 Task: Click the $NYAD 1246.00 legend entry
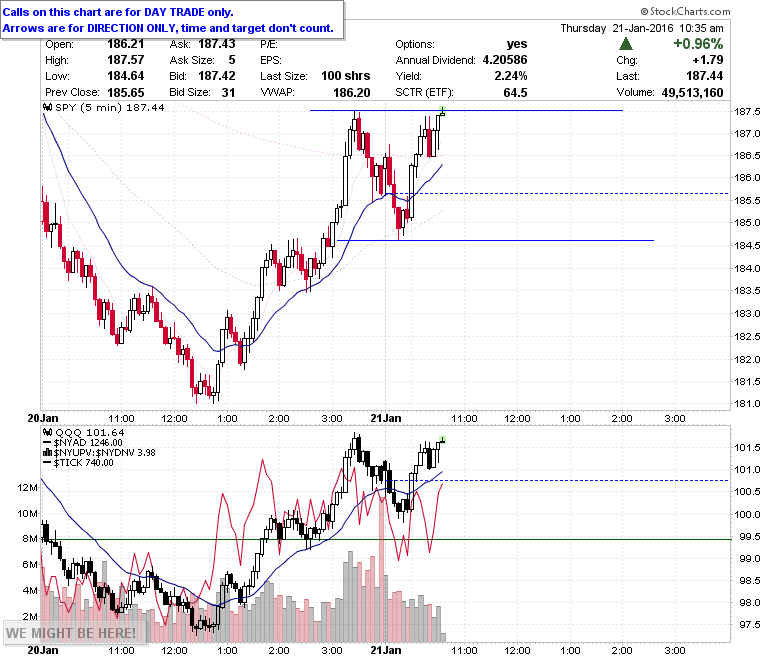[x=88, y=442]
